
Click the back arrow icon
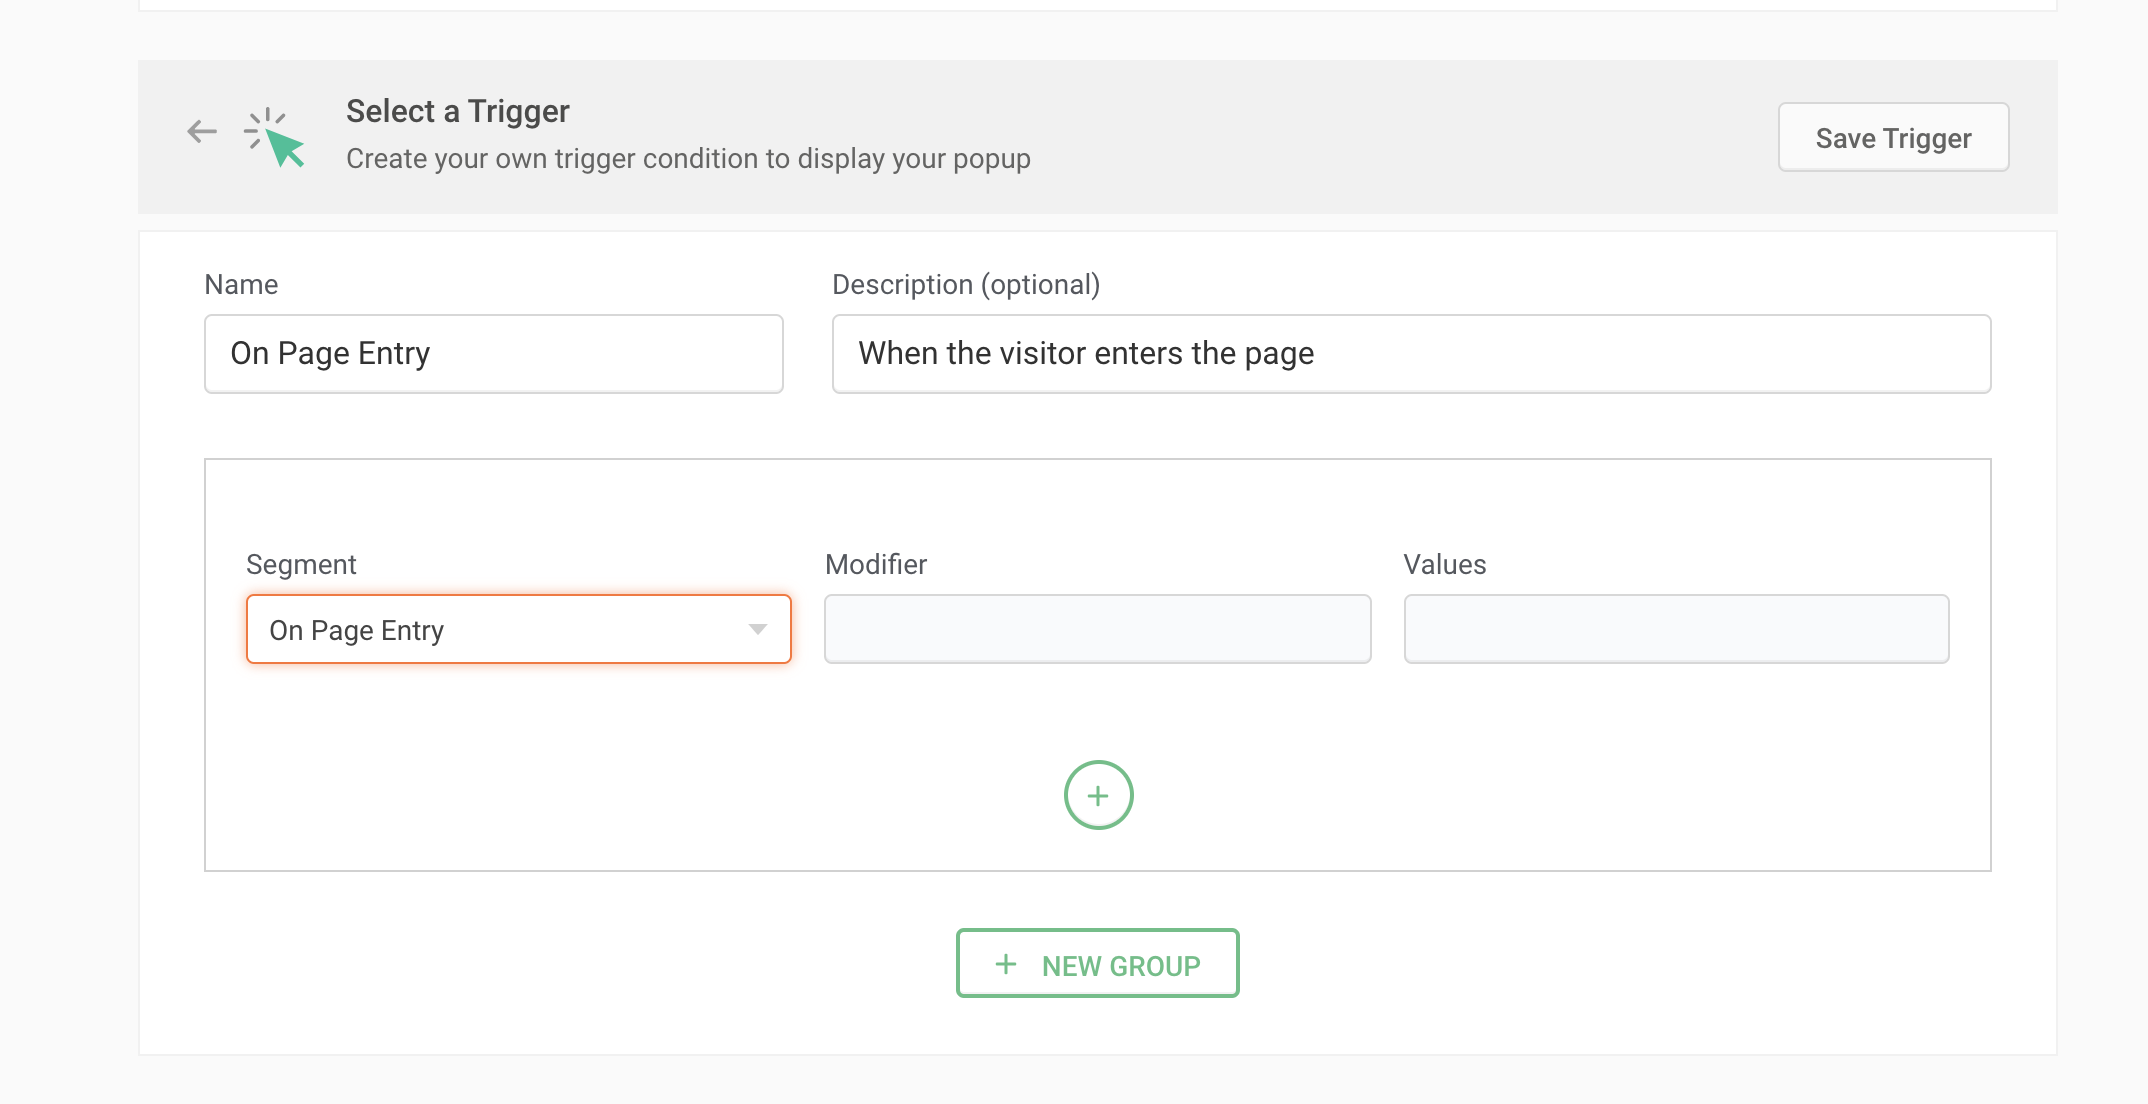(202, 131)
